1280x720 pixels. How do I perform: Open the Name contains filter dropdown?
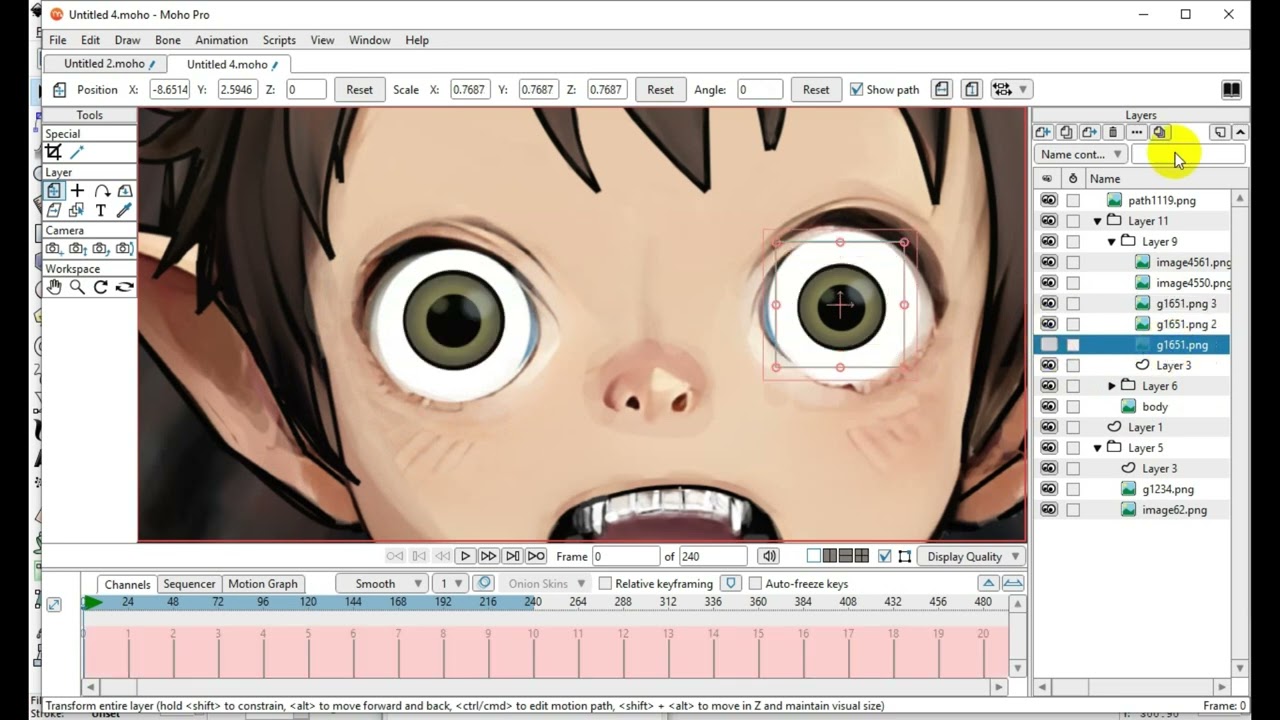tap(1080, 154)
